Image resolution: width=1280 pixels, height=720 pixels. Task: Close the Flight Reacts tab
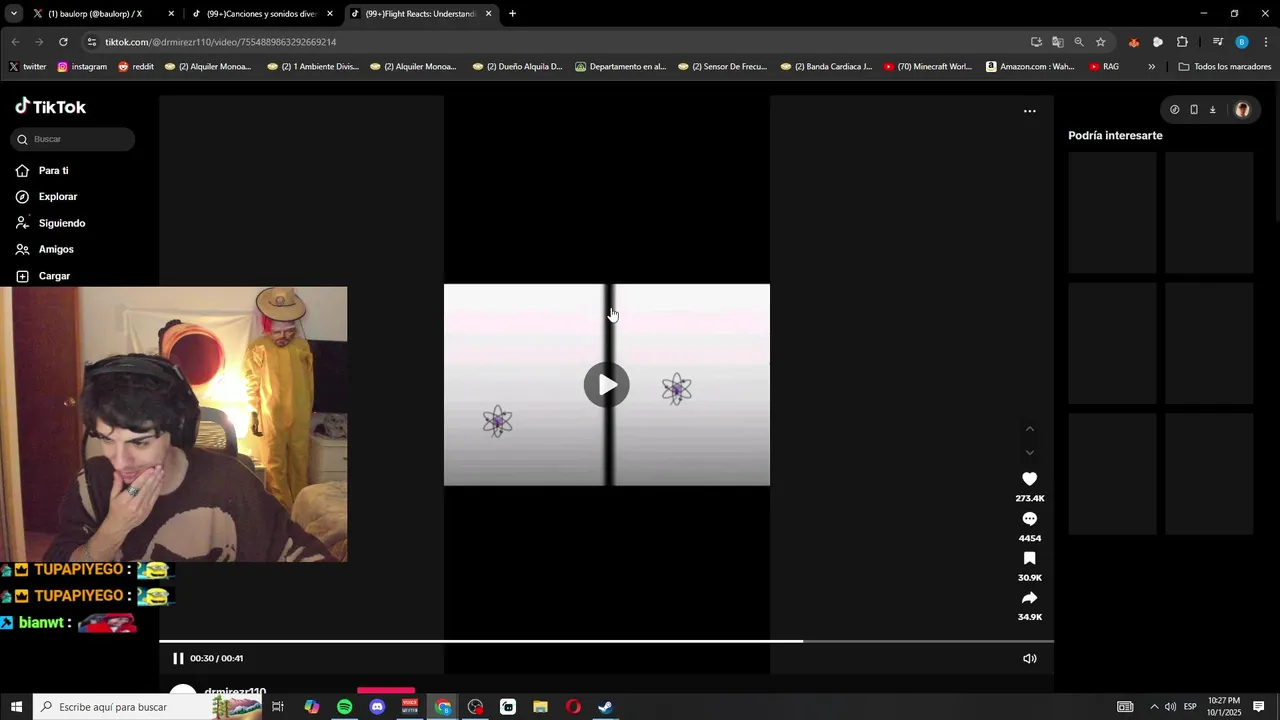point(488,14)
